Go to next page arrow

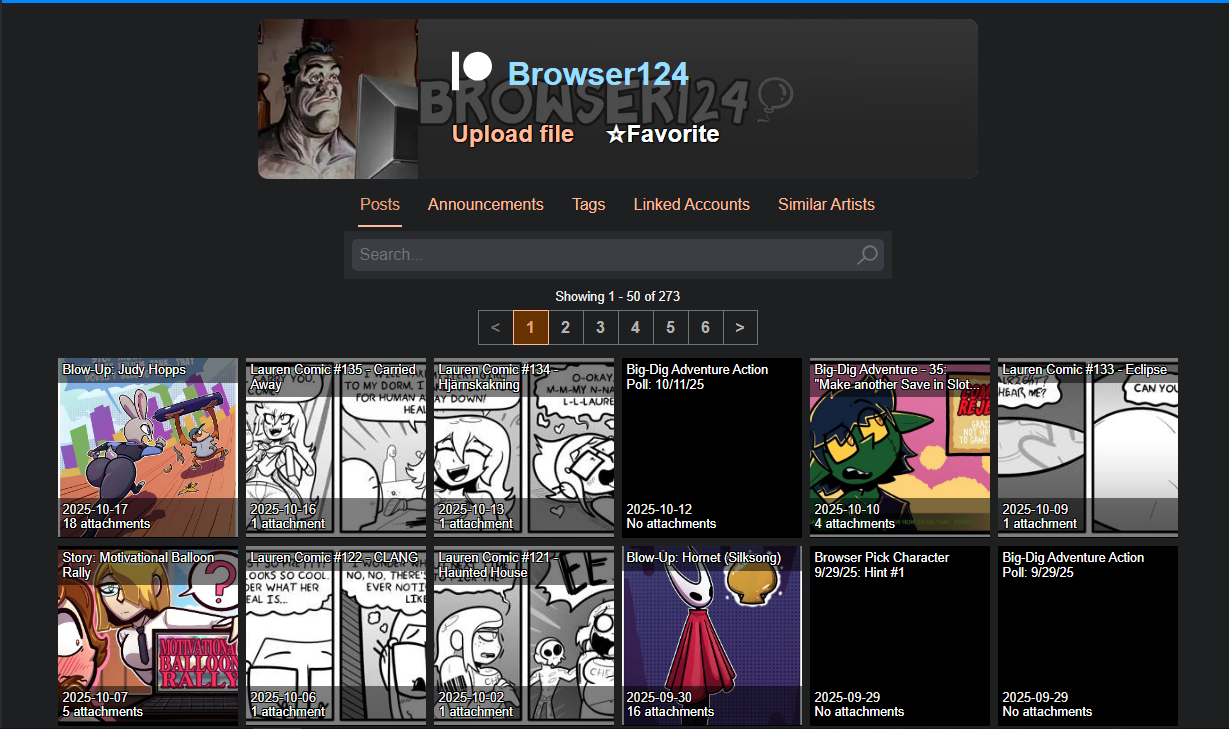click(740, 327)
